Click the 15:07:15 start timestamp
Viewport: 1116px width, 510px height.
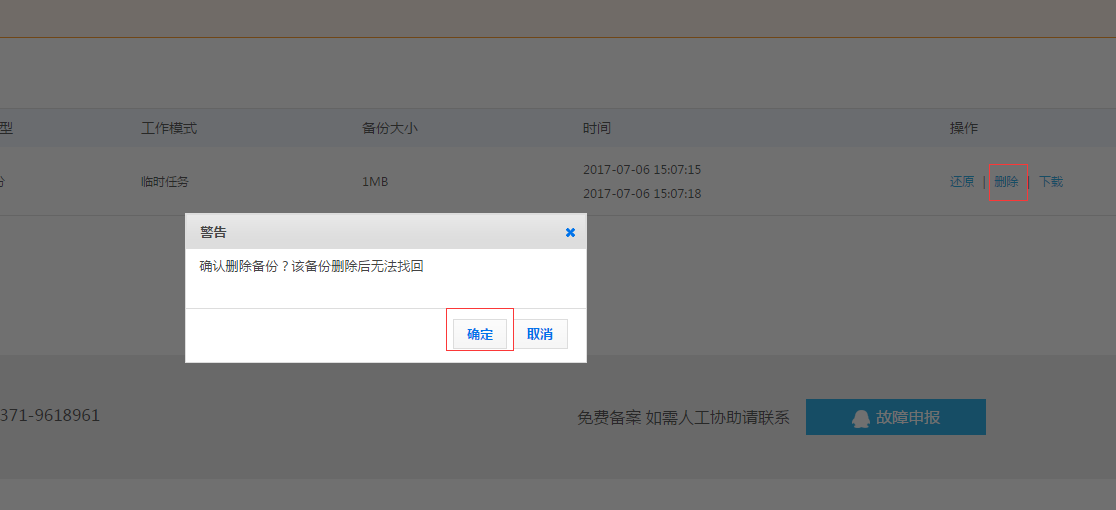pyautogui.click(x=642, y=170)
